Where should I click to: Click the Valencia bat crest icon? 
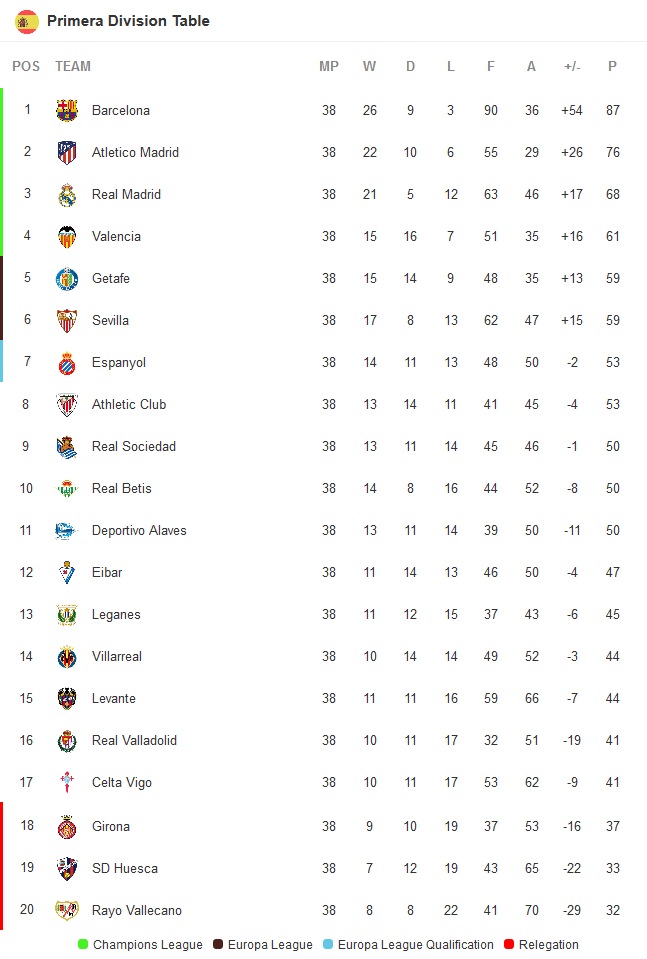tap(67, 236)
